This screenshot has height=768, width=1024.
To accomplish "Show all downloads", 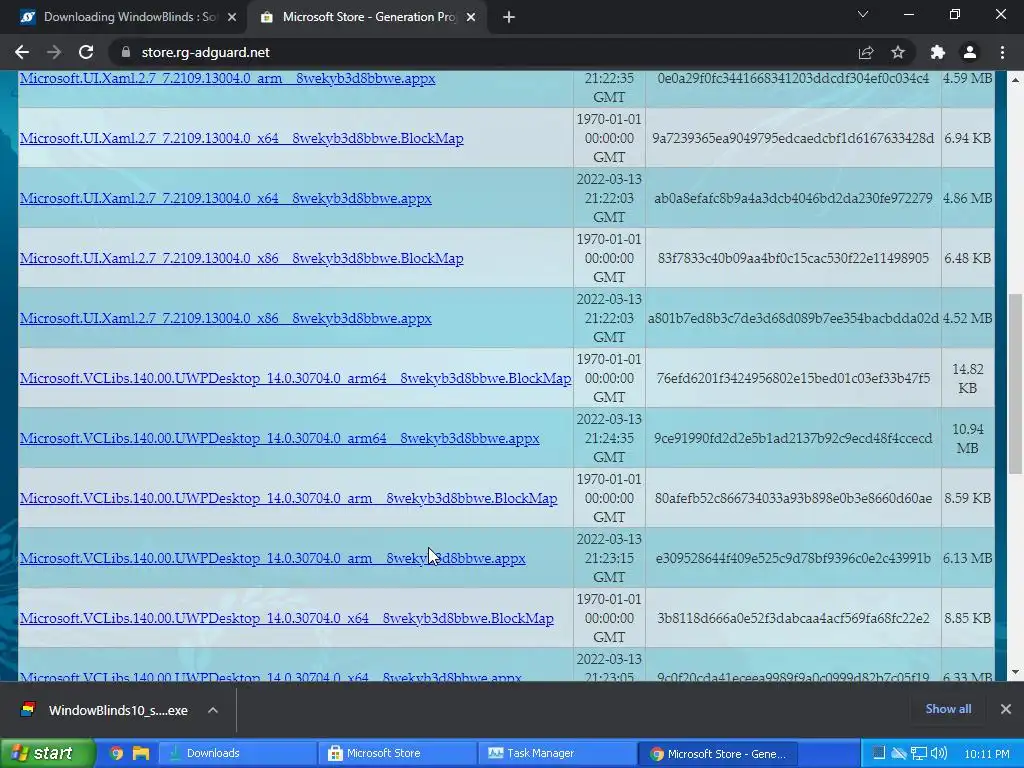I will click(x=948, y=709).
